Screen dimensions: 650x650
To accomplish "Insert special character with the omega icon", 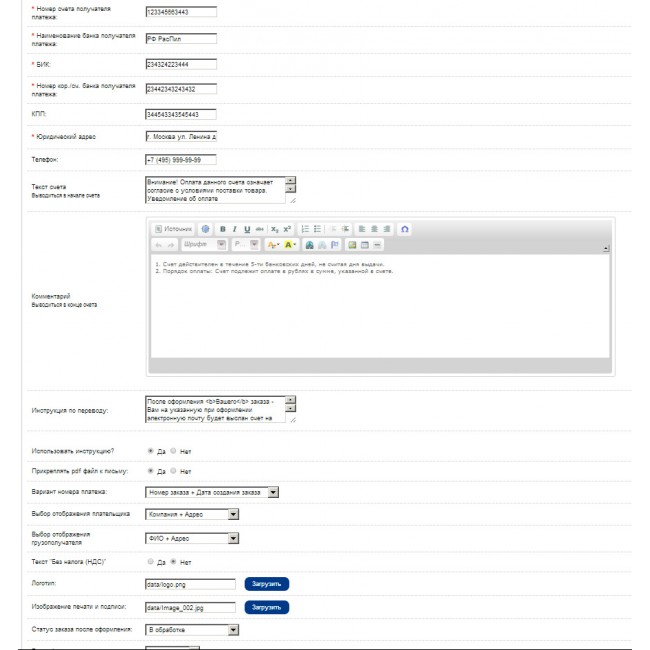I will pos(404,229).
